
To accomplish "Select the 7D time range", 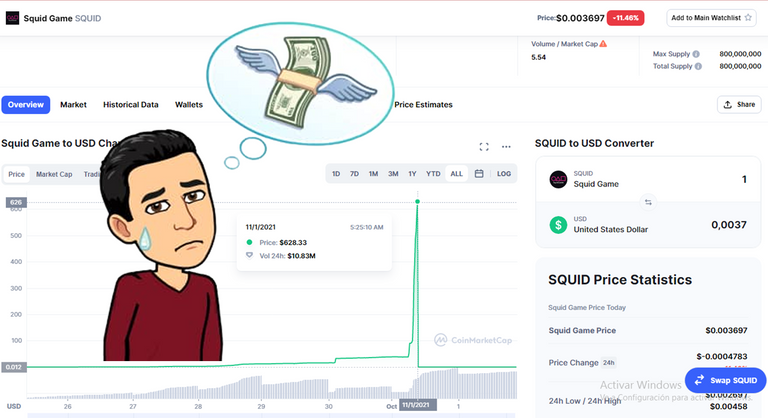I will (354, 173).
